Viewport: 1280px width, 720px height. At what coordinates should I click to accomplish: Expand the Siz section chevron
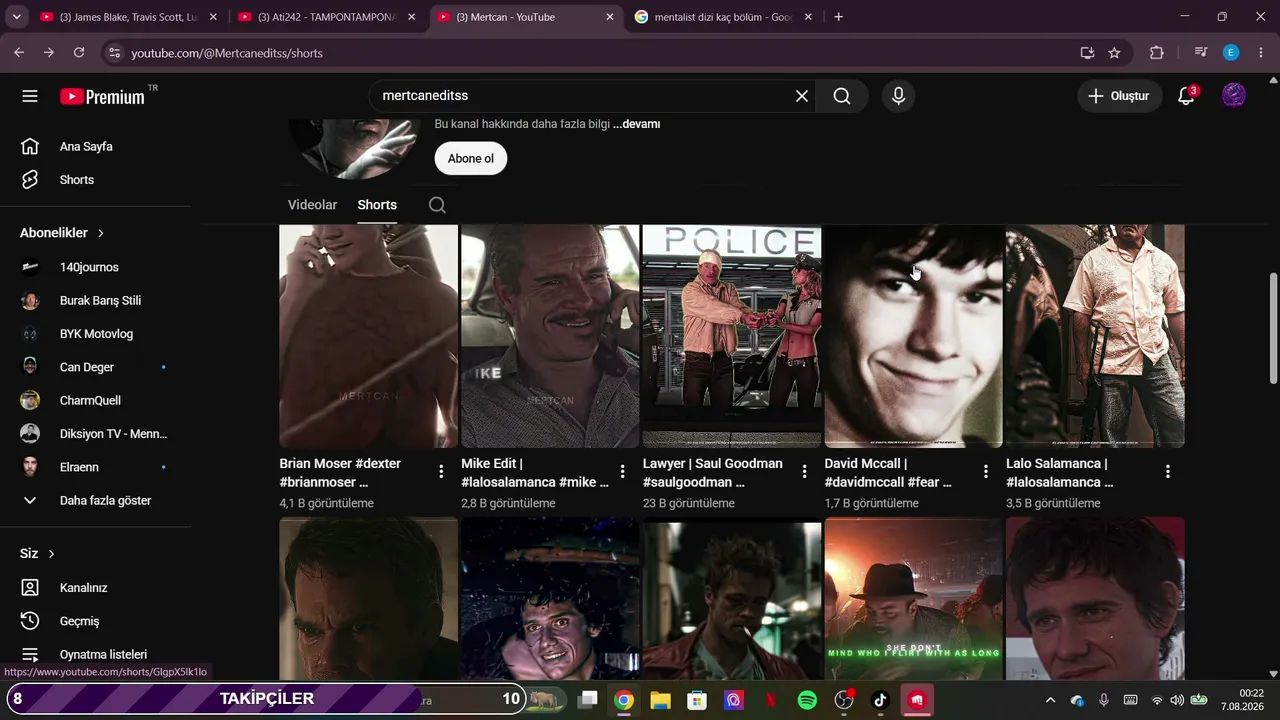[51, 554]
